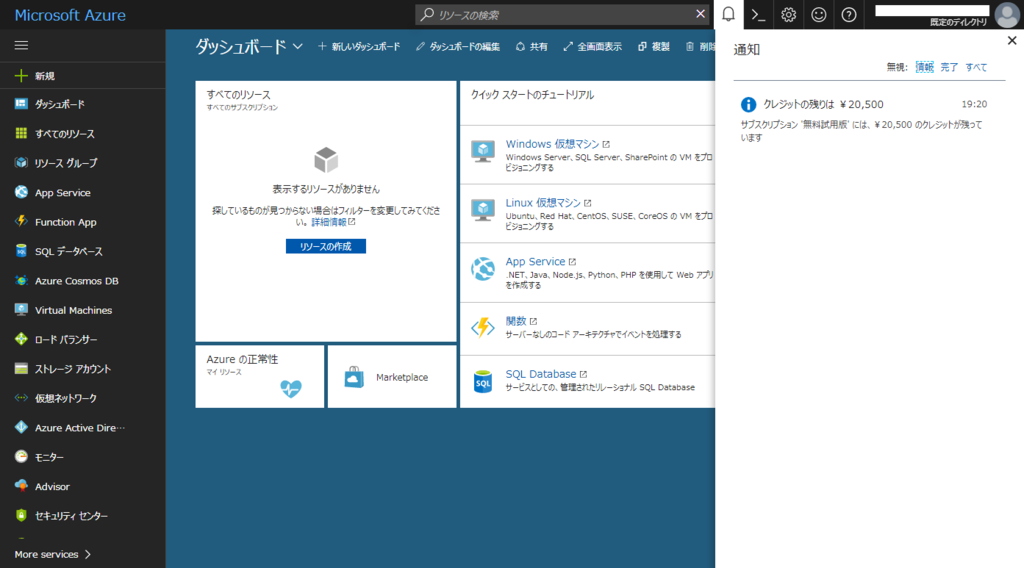The width and height of the screenshot is (1024, 568).
Task: Open the notifications bell icon
Action: point(728,14)
